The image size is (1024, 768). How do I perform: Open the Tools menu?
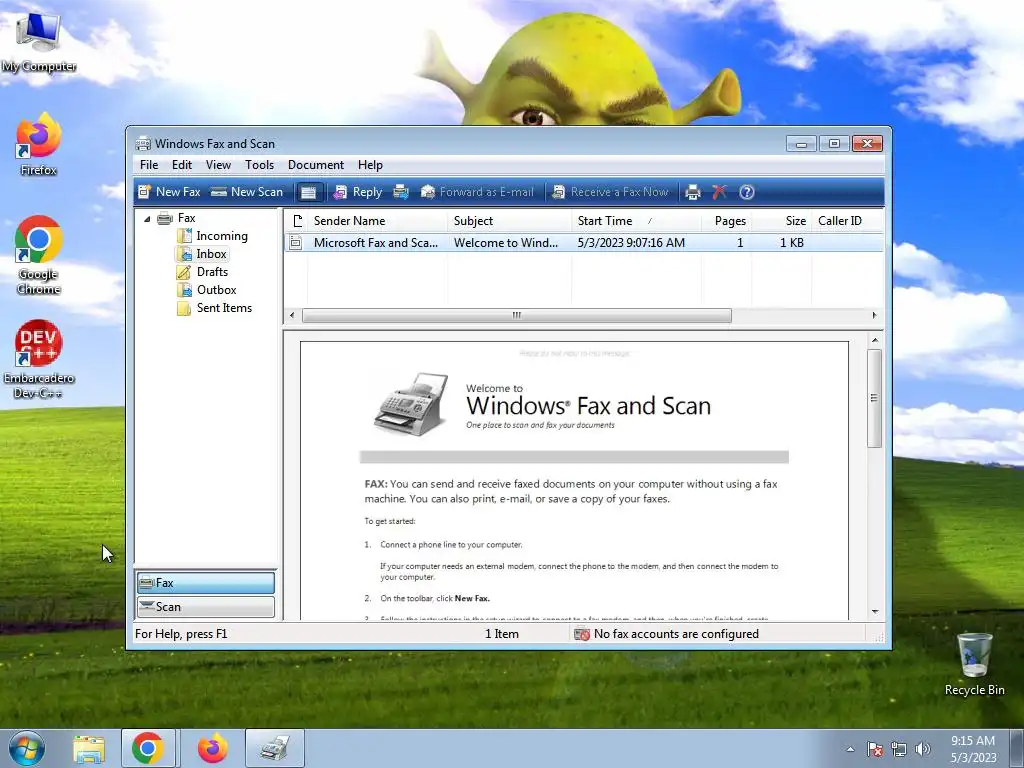[x=259, y=165]
